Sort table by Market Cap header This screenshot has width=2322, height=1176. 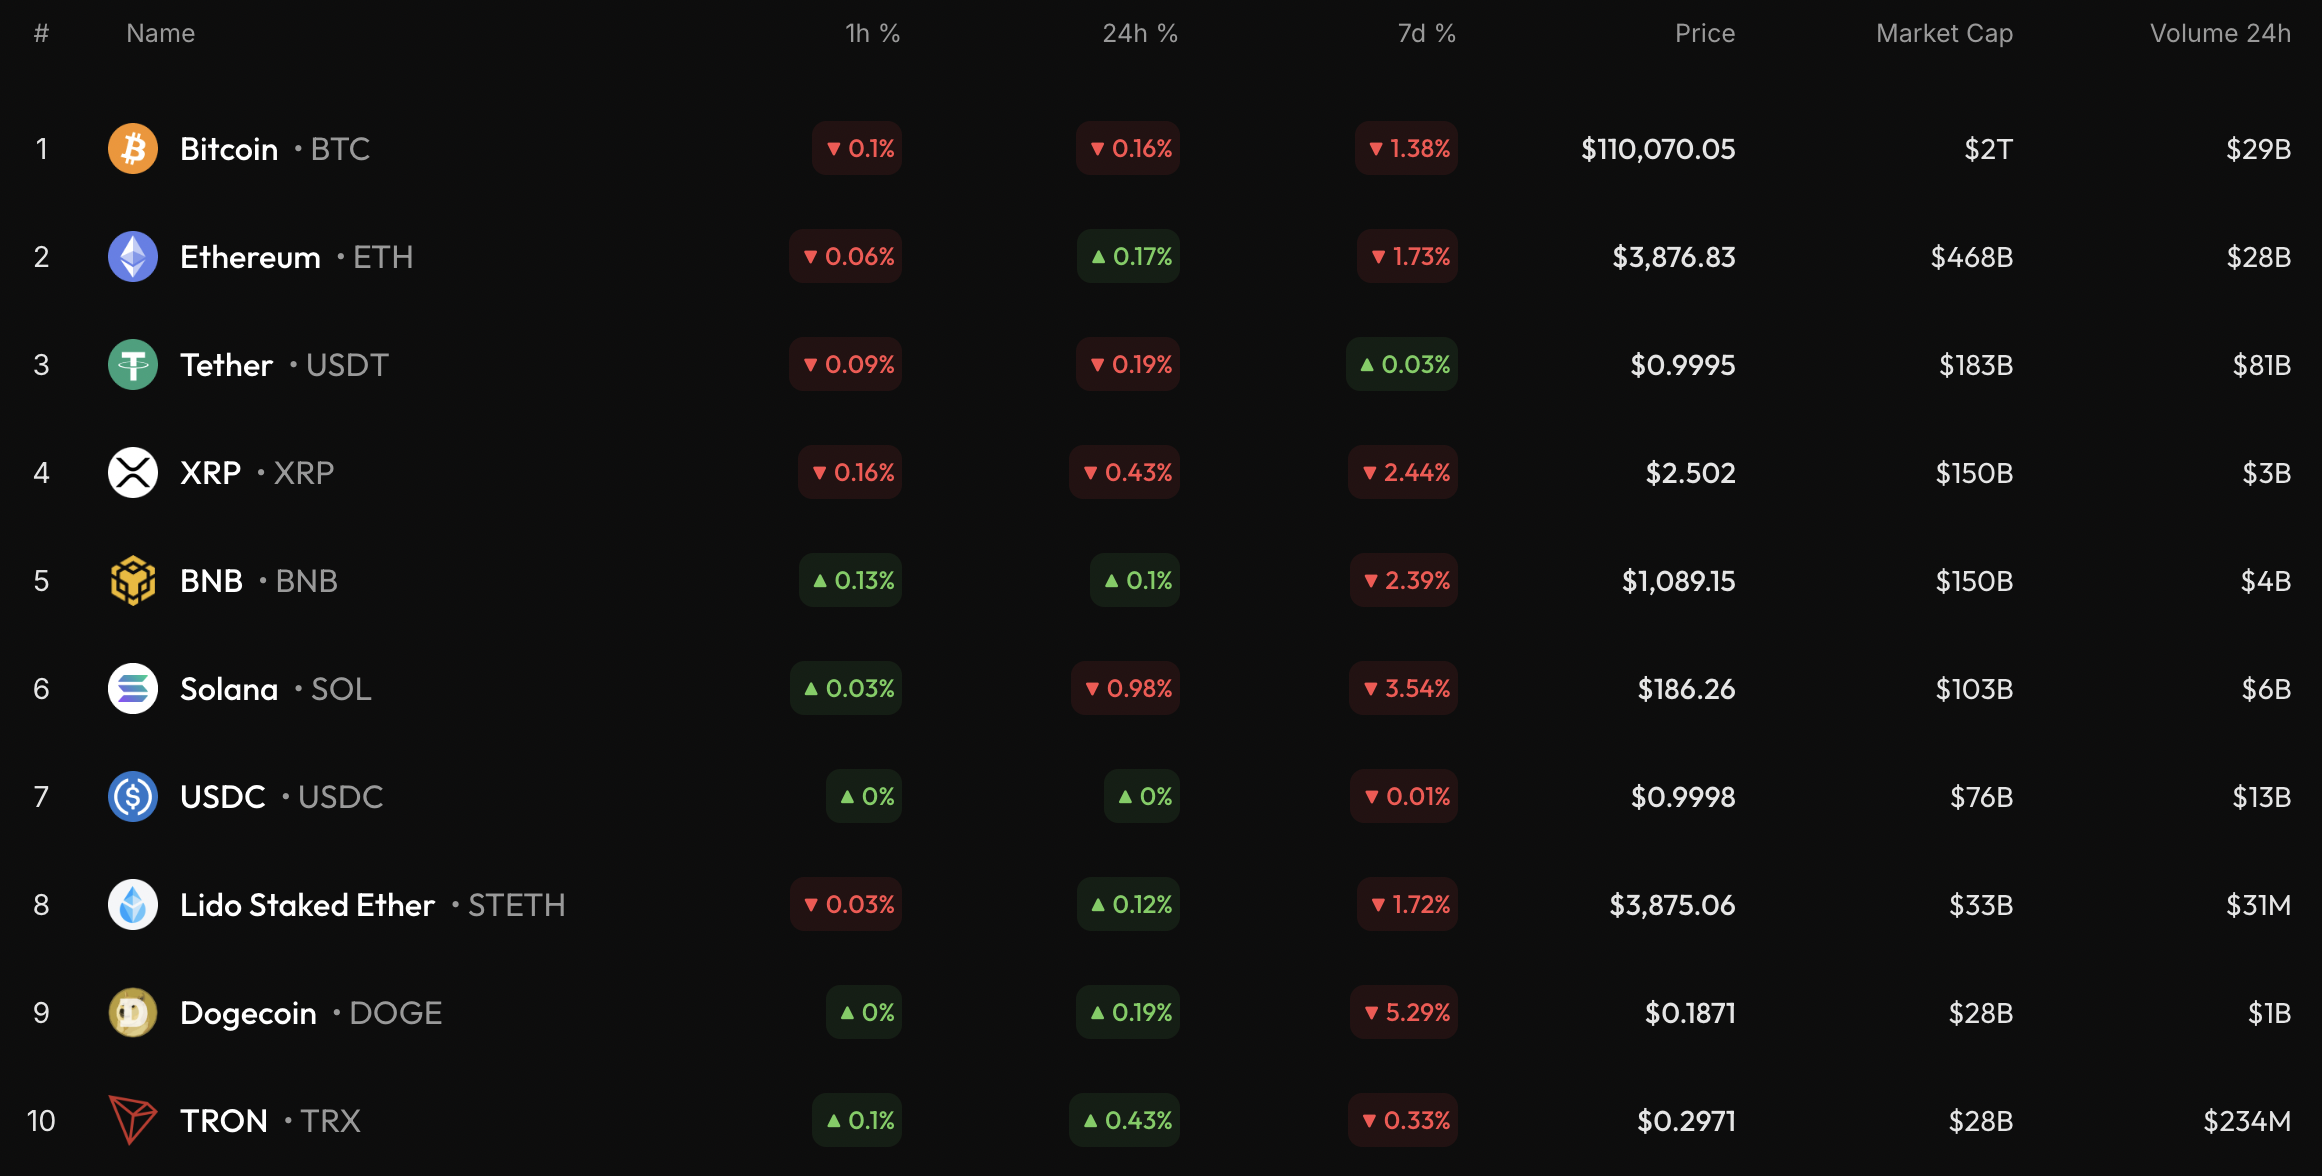click(x=1944, y=34)
